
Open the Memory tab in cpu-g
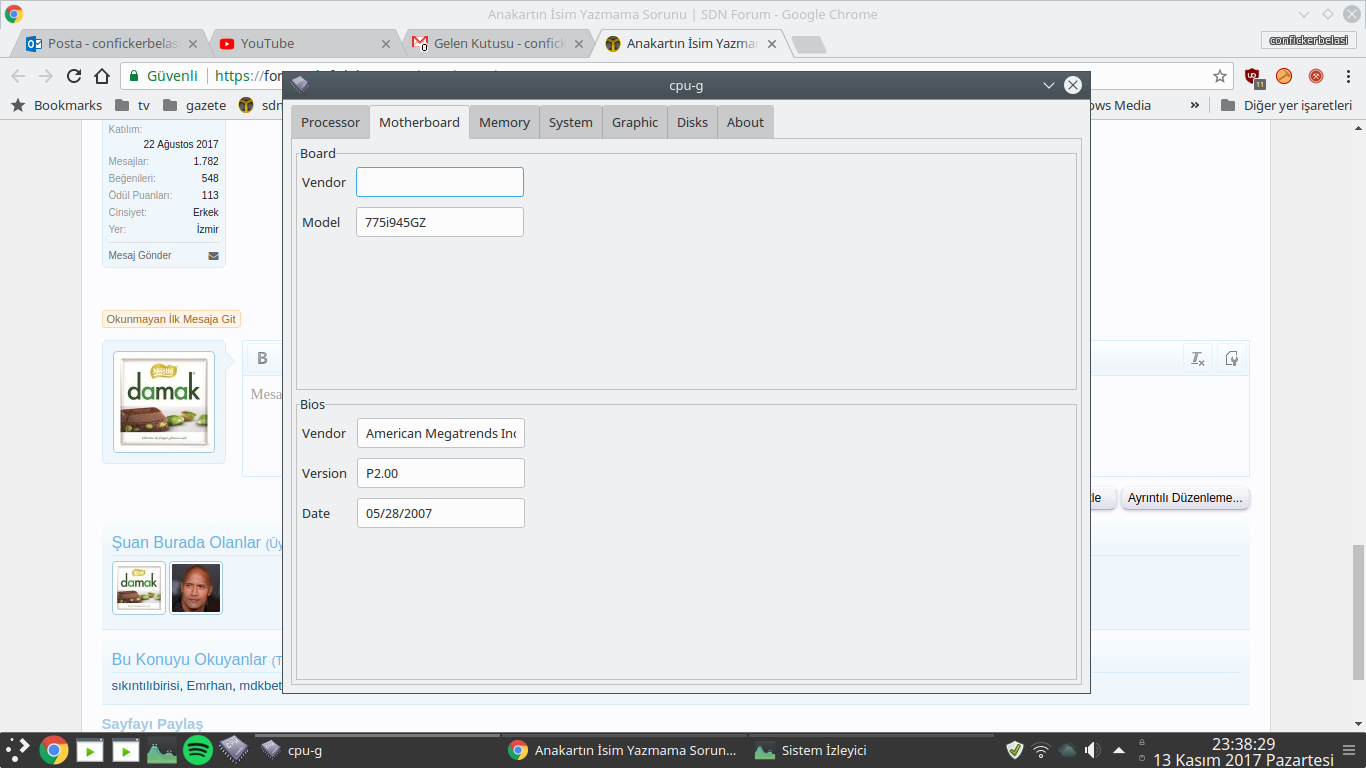click(504, 122)
